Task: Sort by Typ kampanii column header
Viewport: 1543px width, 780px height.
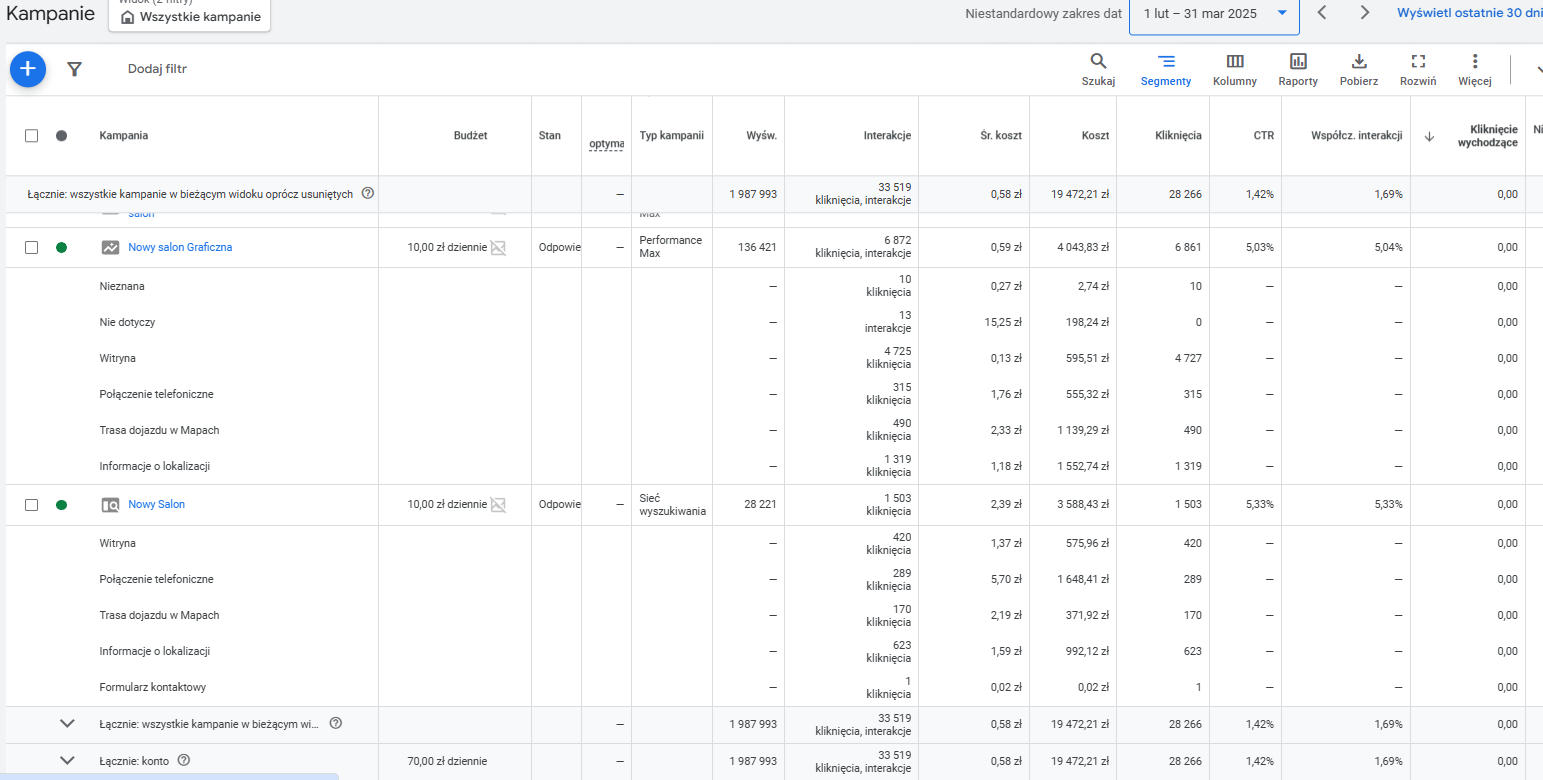Action: click(672, 136)
